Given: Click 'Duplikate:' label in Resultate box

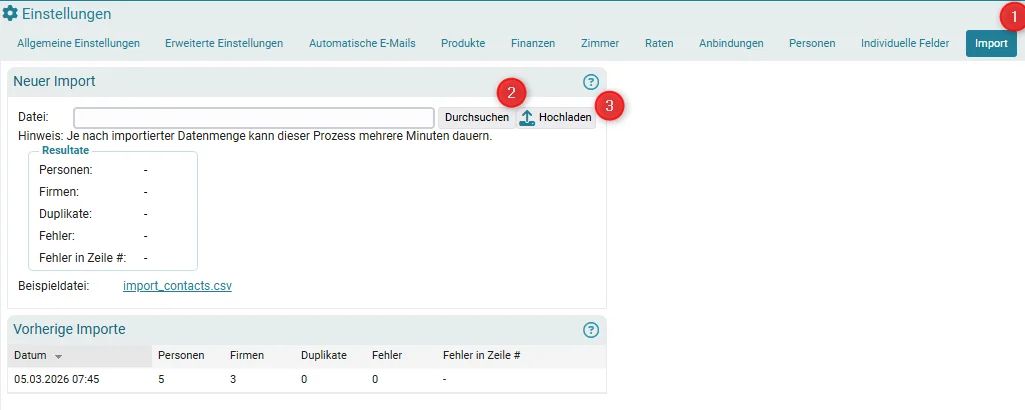Looking at the screenshot, I should (x=65, y=214).
